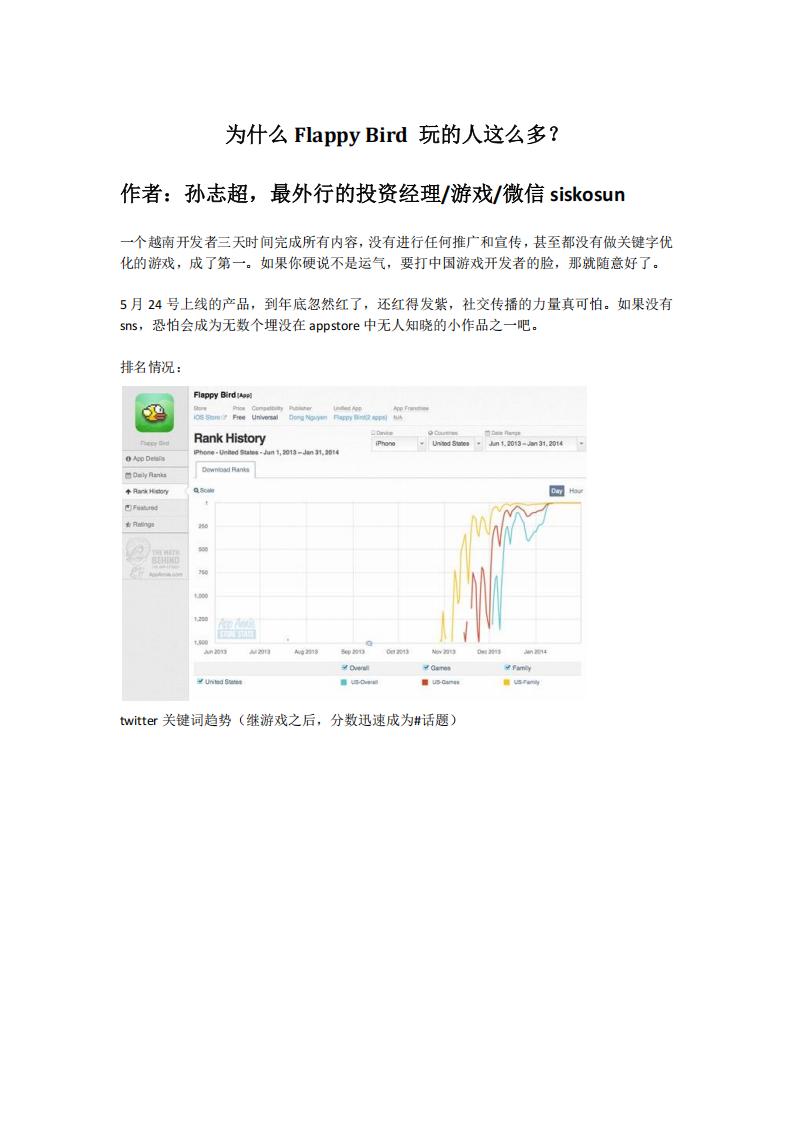The height and width of the screenshot is (1123, 794).
Task: Open the date range dropdown
Action: tap(536, 444)
